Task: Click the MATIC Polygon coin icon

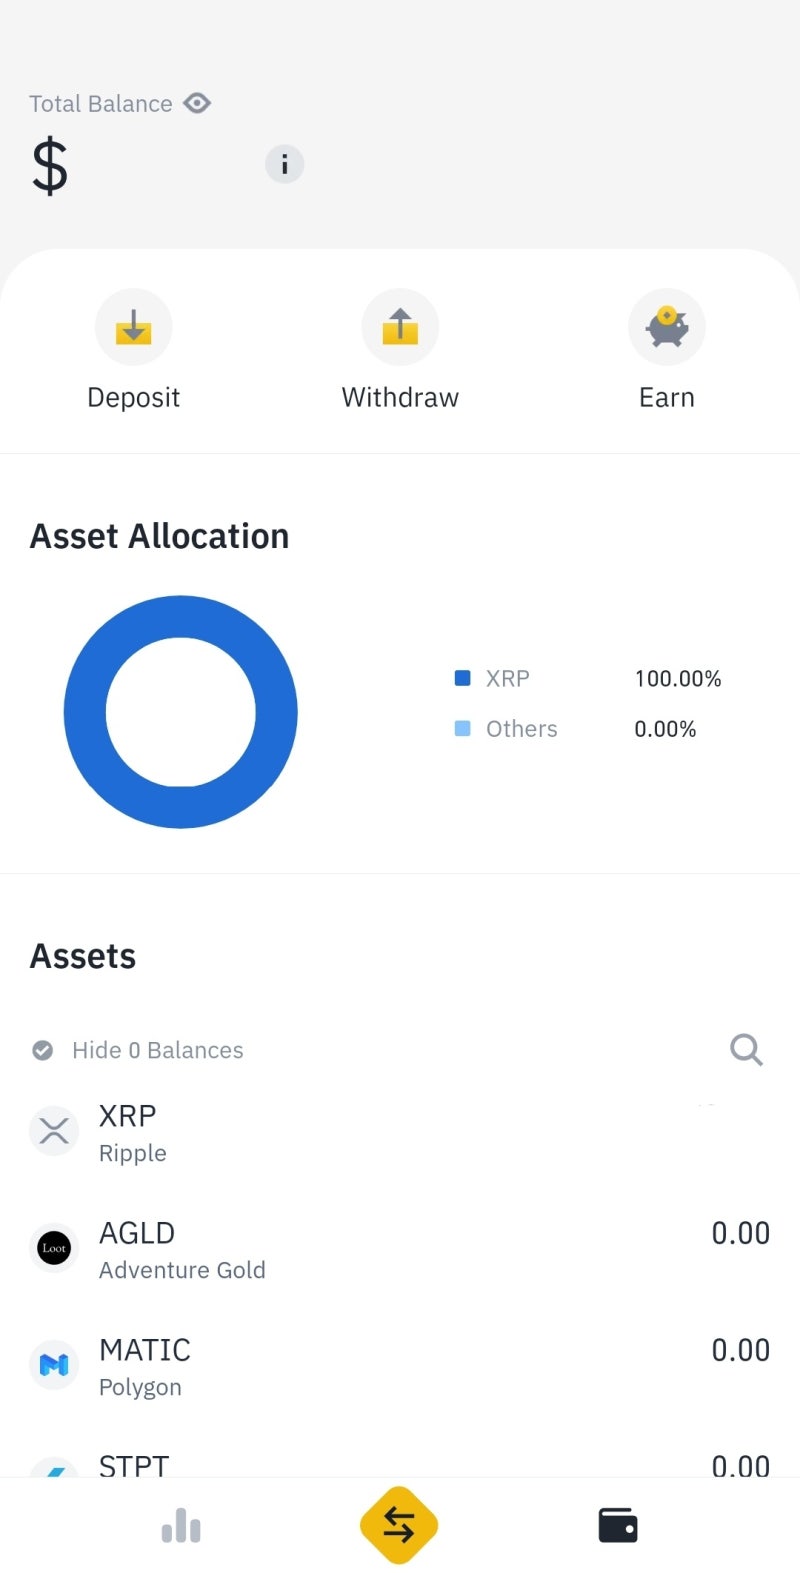Action: (x=54, y=1364)
